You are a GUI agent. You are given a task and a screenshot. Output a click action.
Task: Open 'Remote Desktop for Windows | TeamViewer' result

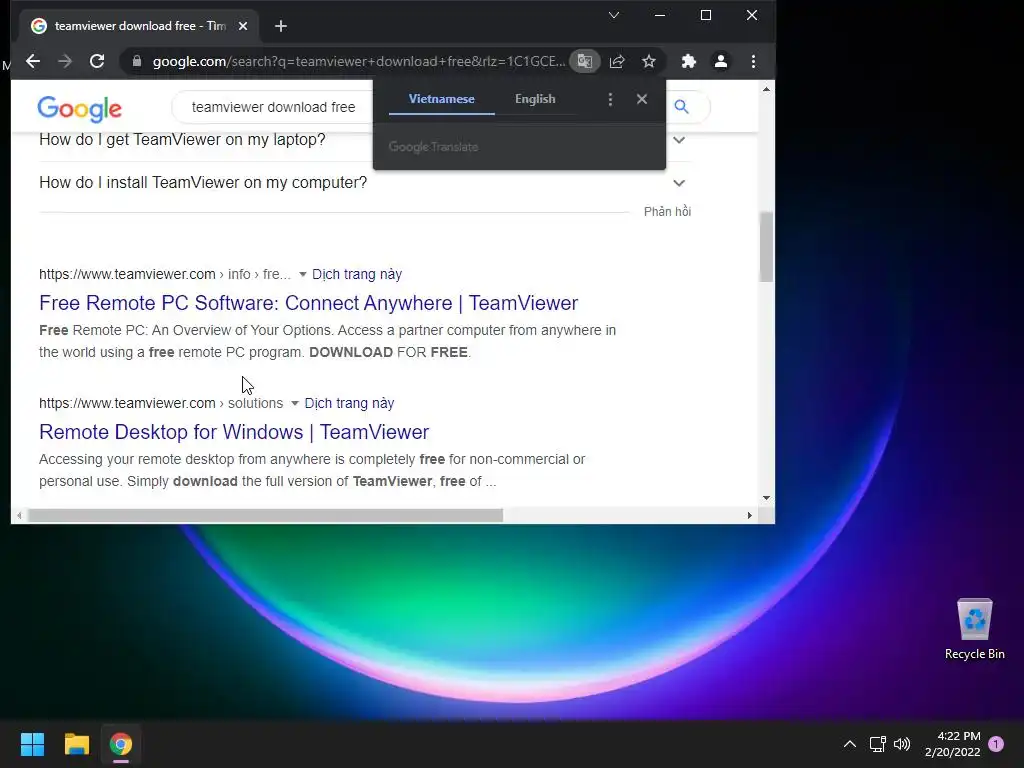pos(234,432)
